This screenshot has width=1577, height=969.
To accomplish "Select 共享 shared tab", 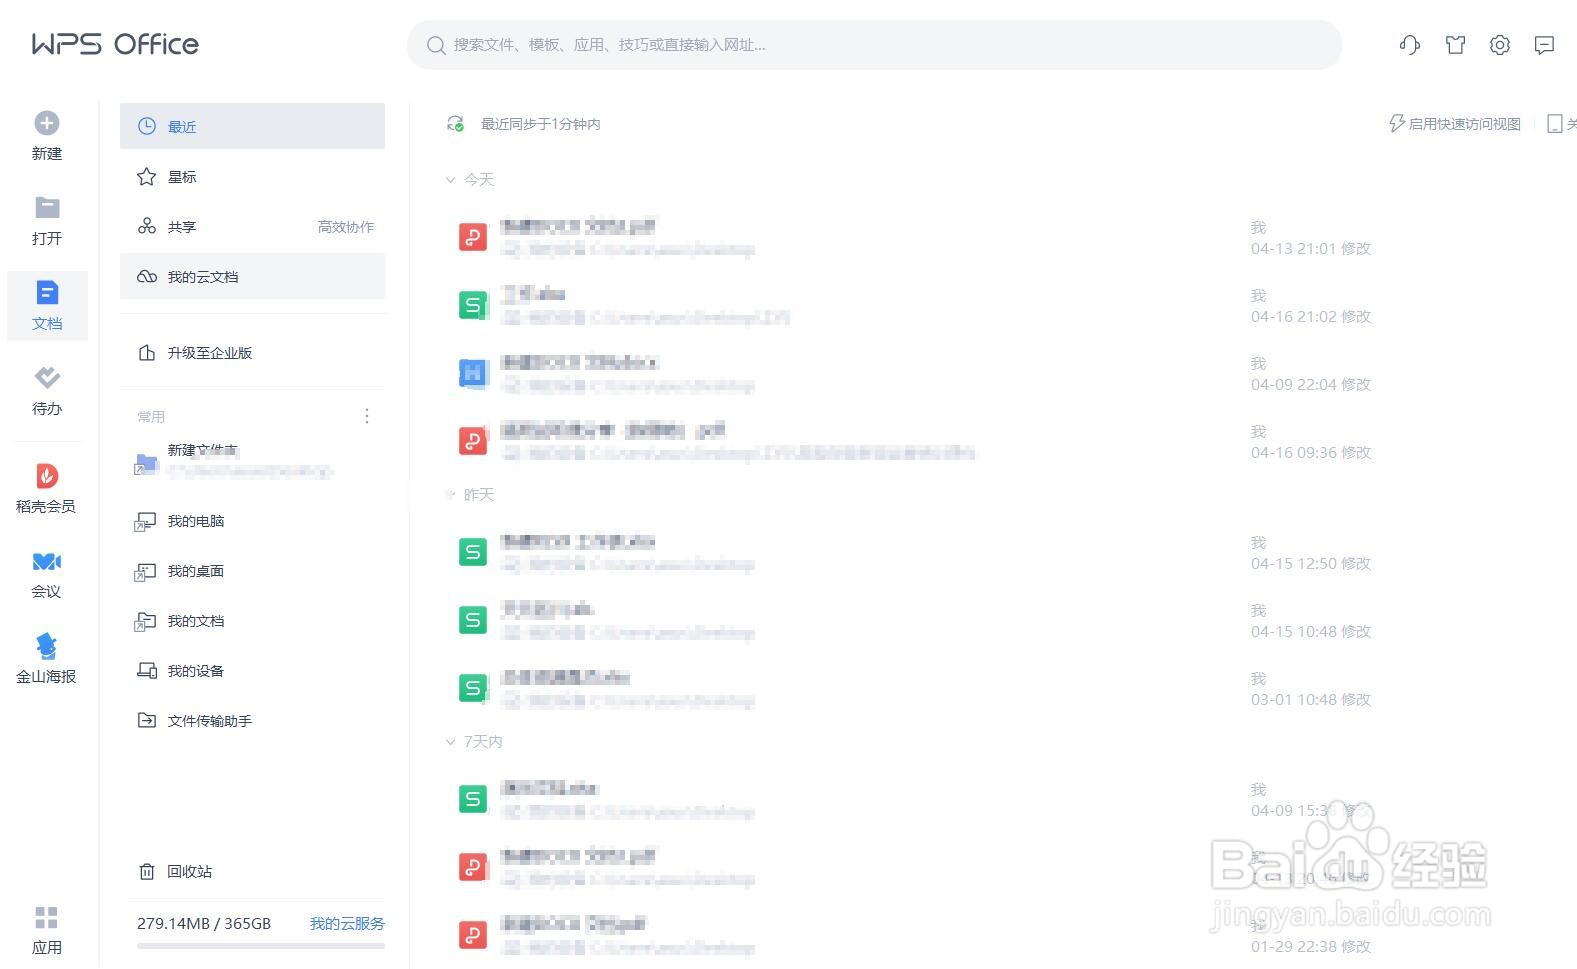I will click(252, 226).
